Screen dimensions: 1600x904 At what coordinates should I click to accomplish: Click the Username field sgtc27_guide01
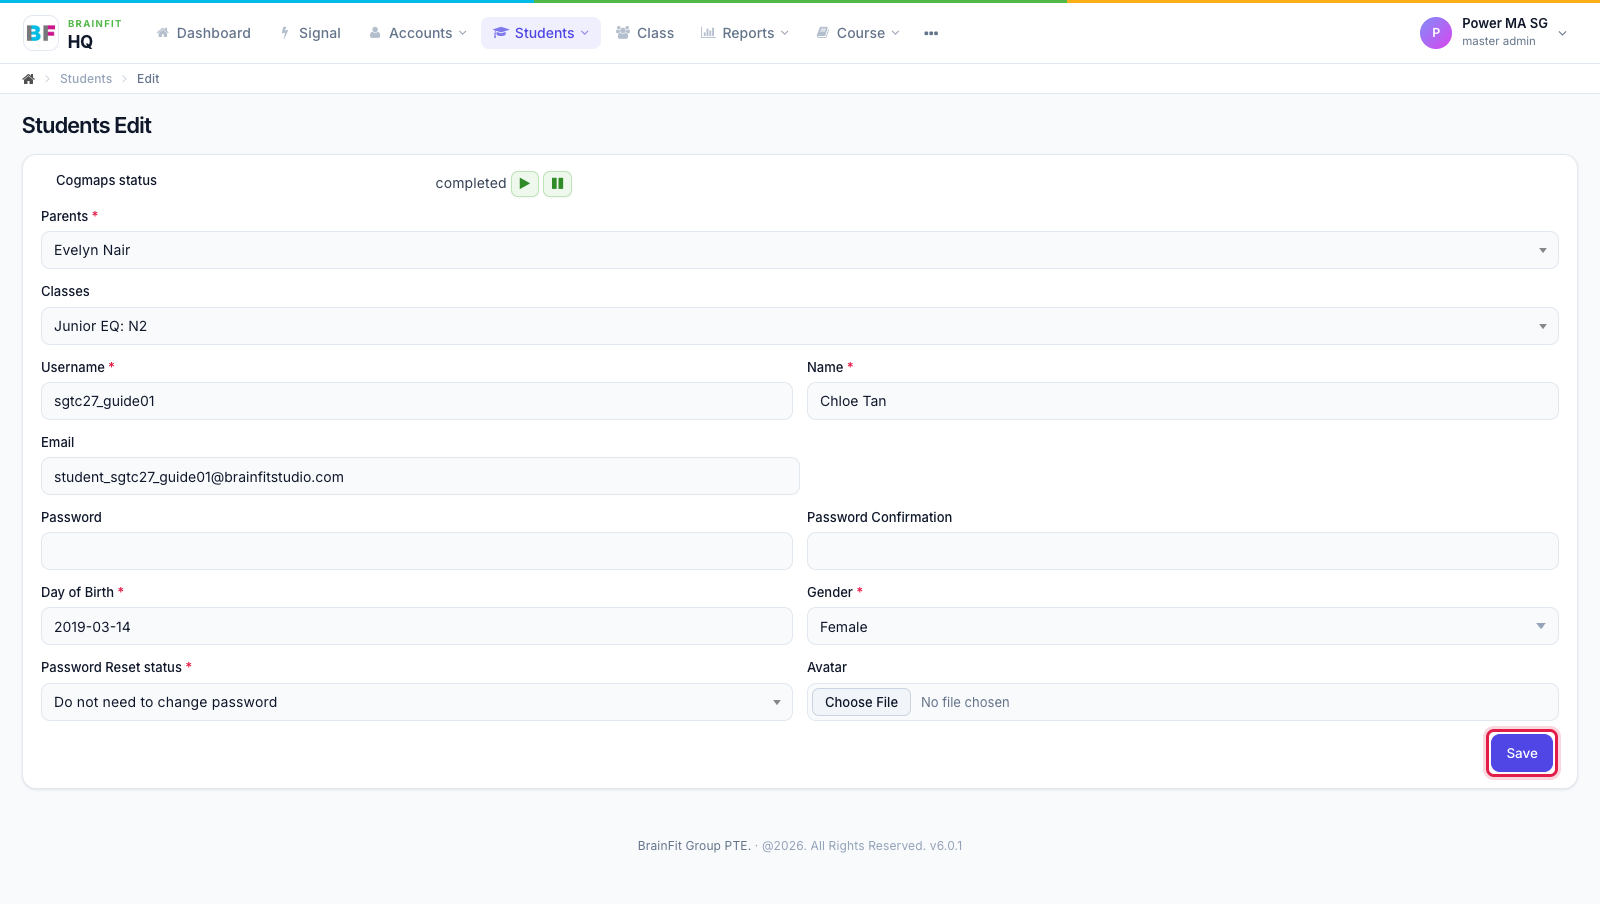click(x=417, y=401)
